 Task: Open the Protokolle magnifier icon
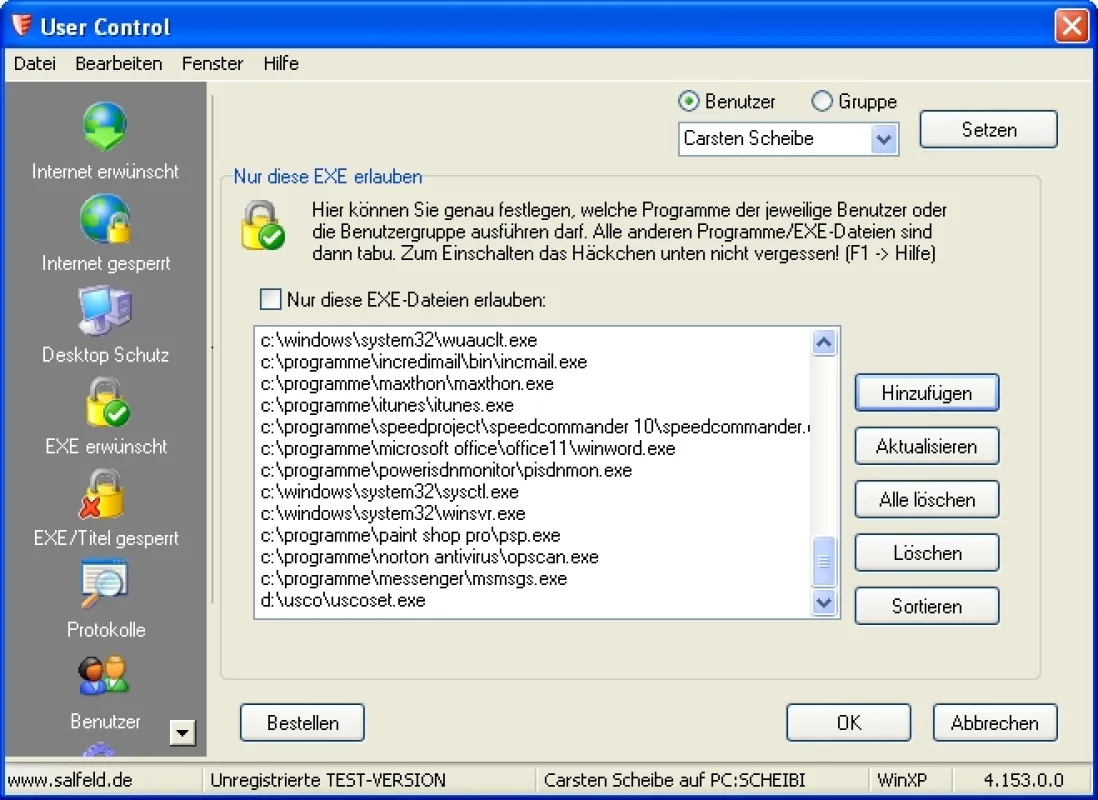coord(104,584)
